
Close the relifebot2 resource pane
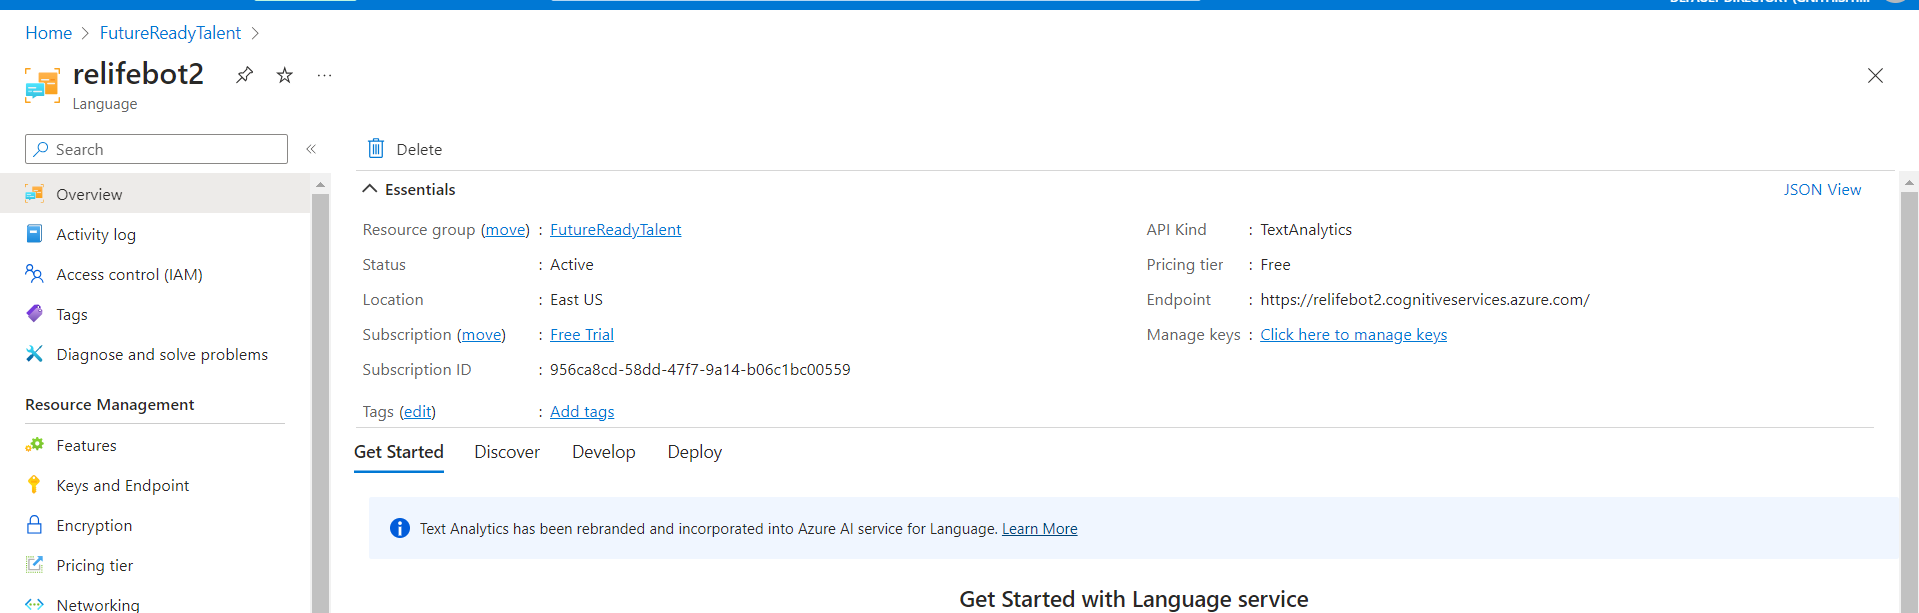1875,76
